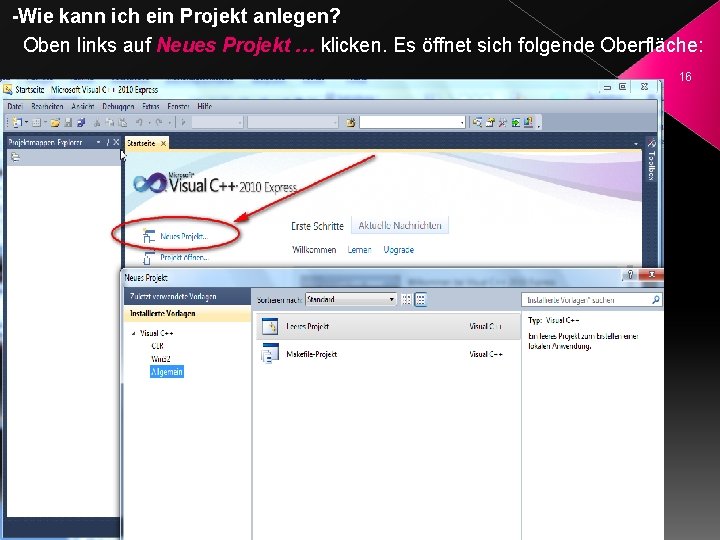Open the Toolbox side tab

click(651, 159)
